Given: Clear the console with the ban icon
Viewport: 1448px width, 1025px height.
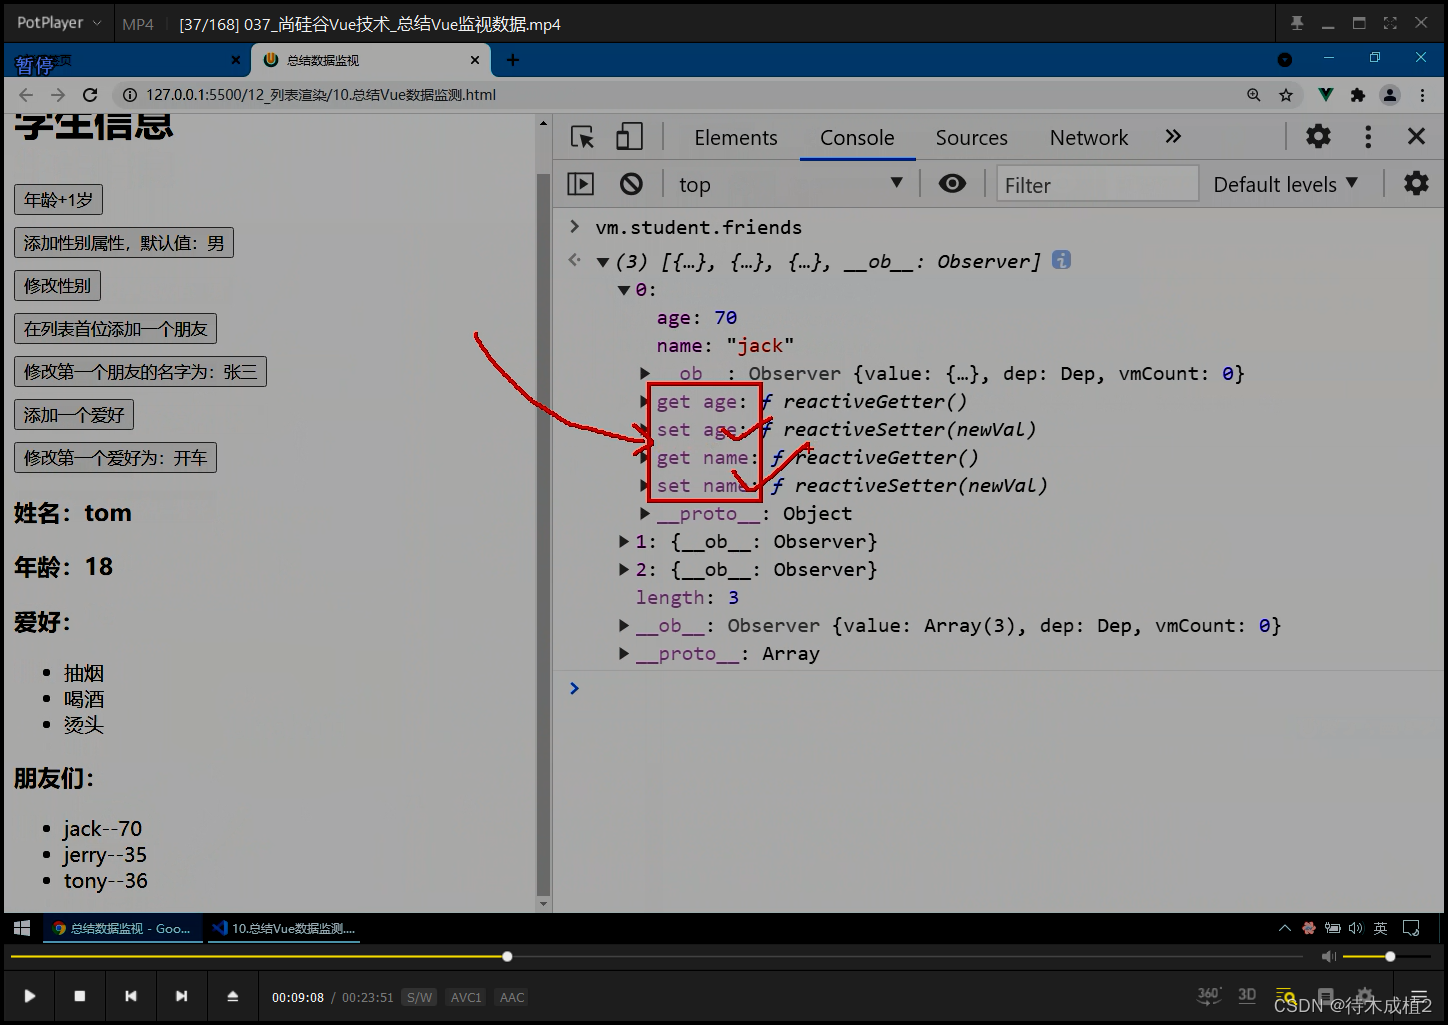Looking at the screenshot, I should click(631, 184).
